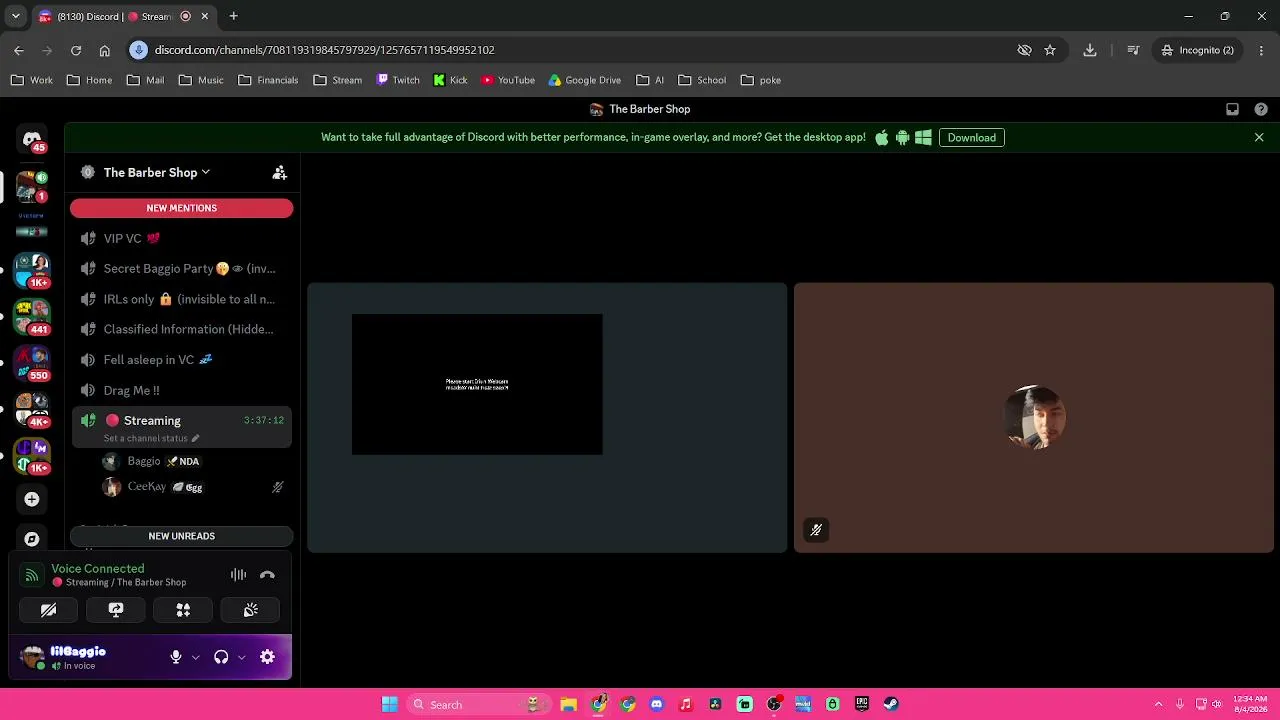Viewport: 1280px width, 720px height.
Task: Open the Discover servers compass icon
Action: [32, 539]
